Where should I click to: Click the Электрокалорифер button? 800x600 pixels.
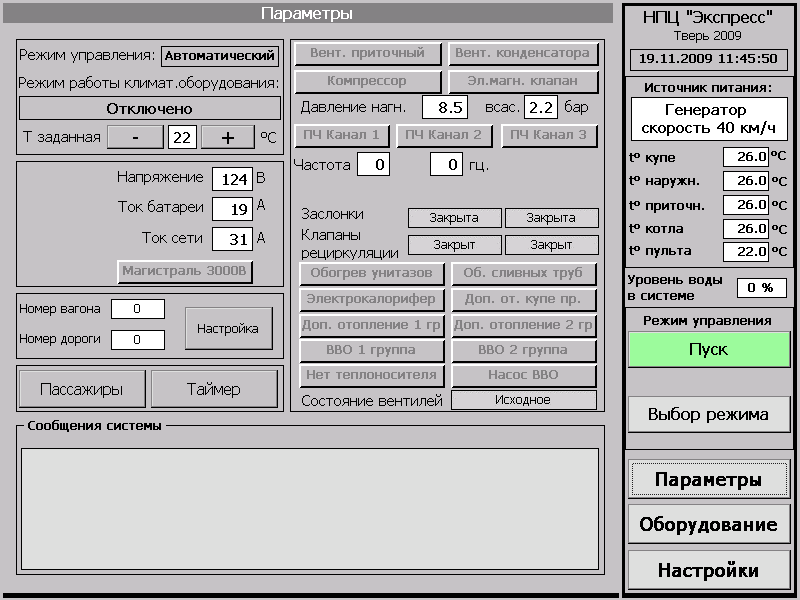(x=371, y=299)
